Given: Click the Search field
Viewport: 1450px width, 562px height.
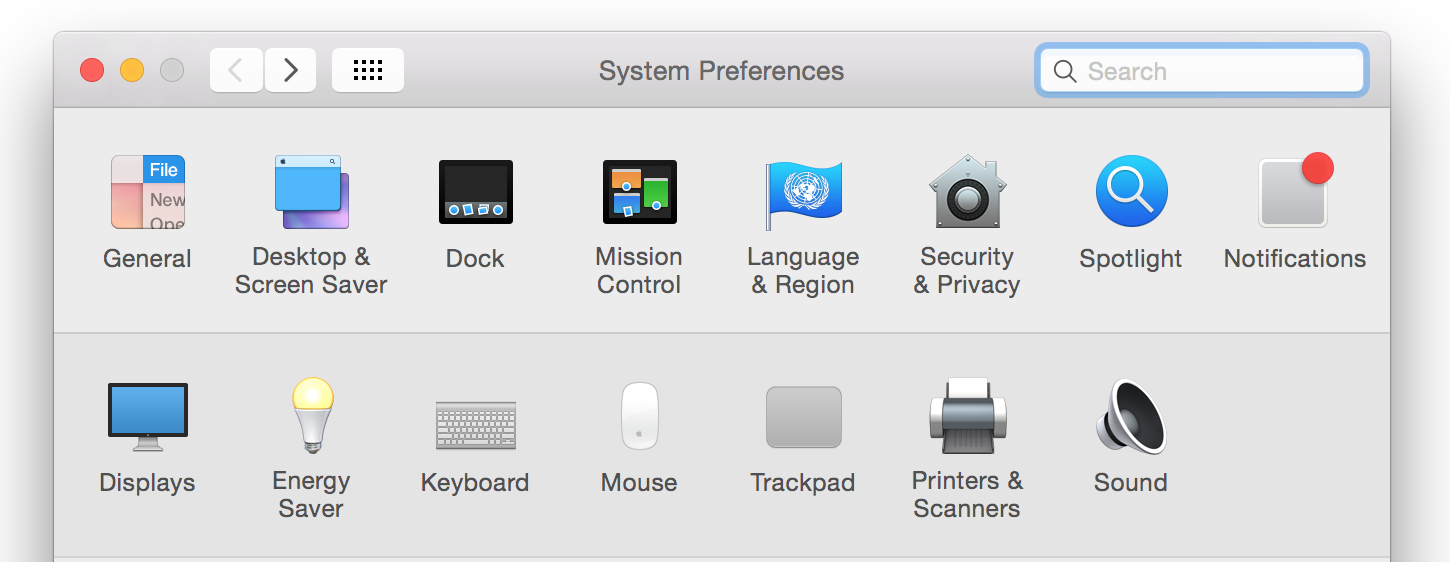Looking at the screenshot, I should coord(1202,71).
